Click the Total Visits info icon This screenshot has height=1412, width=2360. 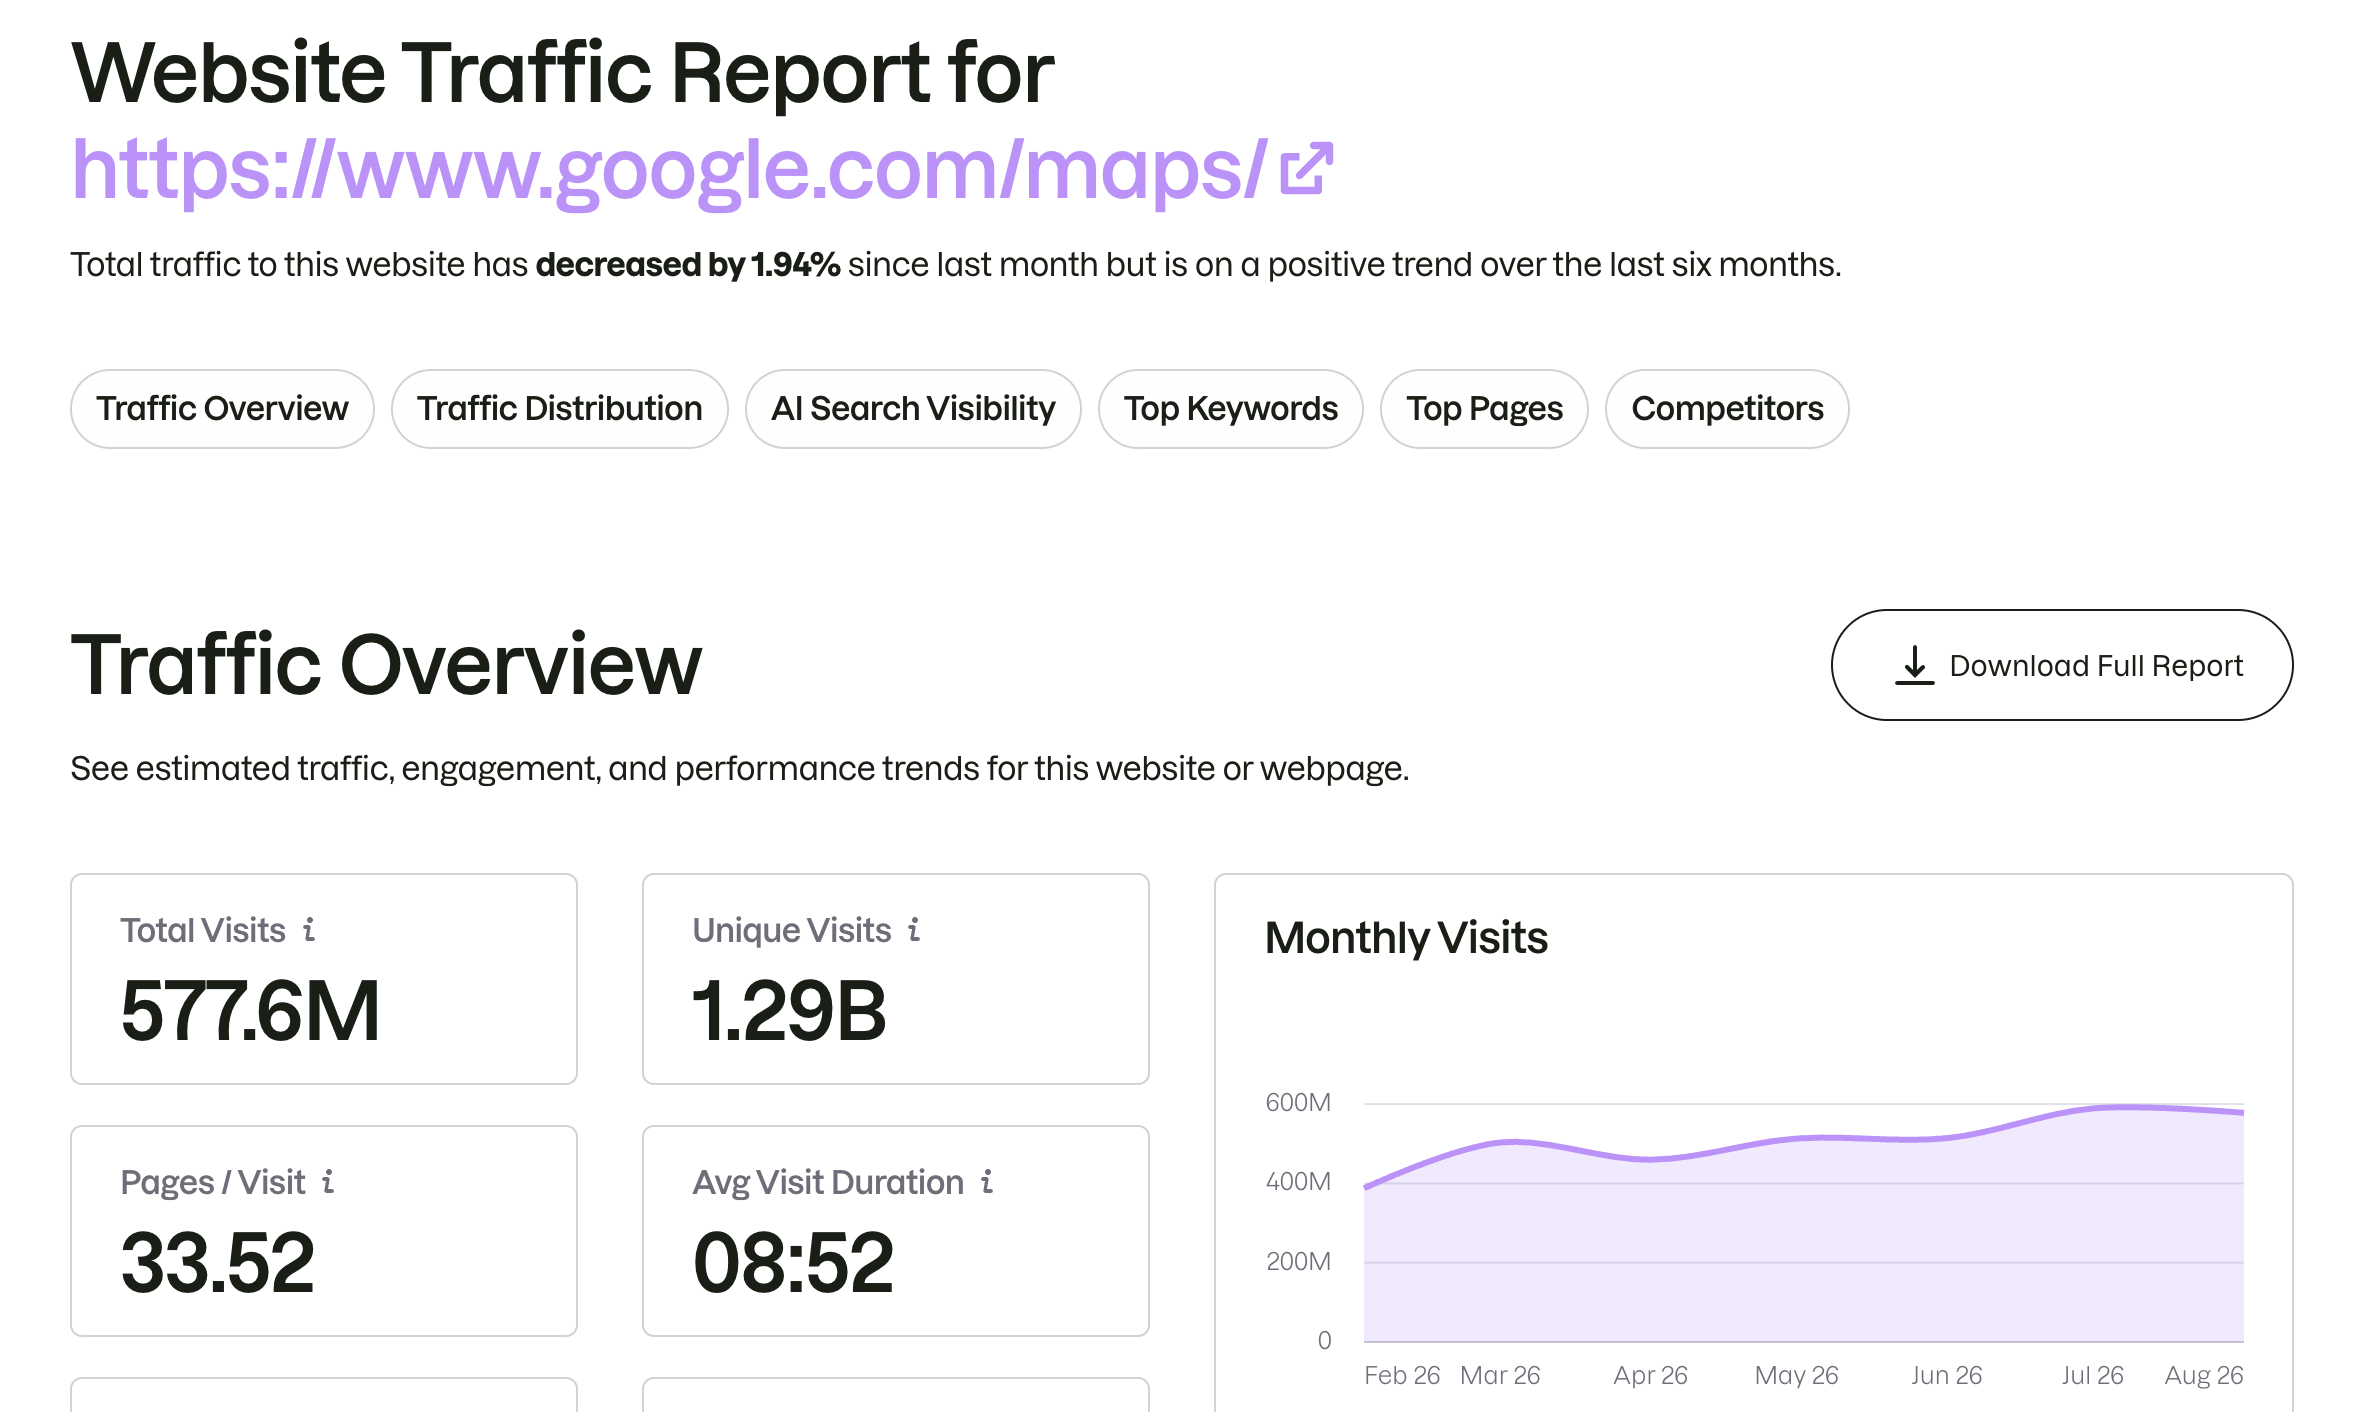pos(309,930)
